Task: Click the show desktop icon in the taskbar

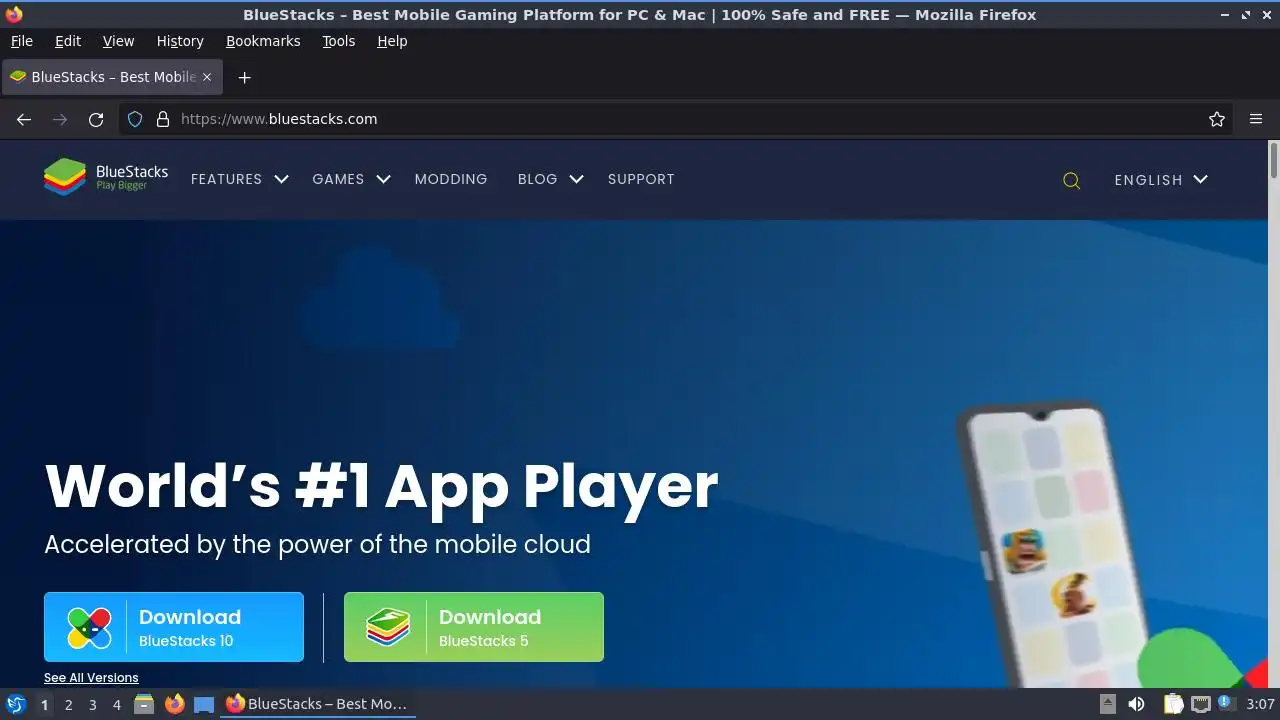Action: pos(204,704)
